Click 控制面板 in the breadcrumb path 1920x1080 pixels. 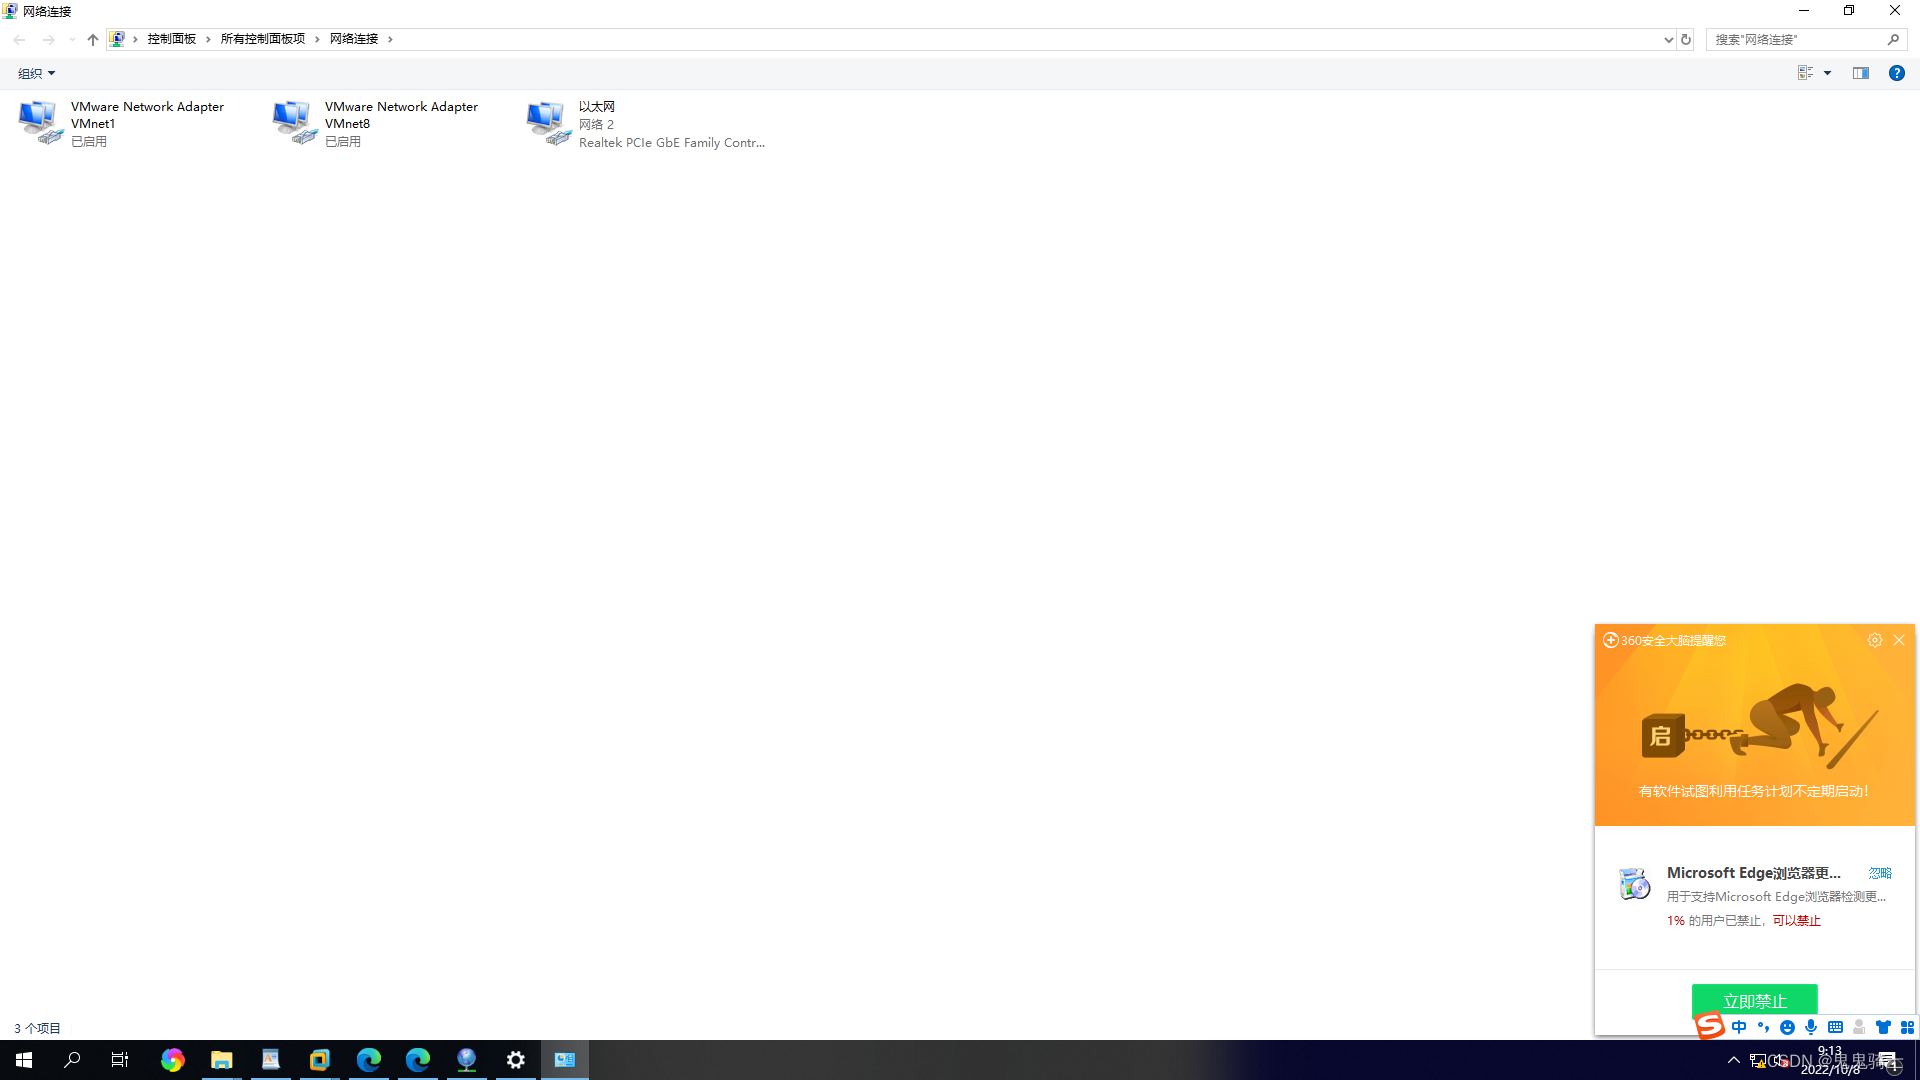[171, 39]
